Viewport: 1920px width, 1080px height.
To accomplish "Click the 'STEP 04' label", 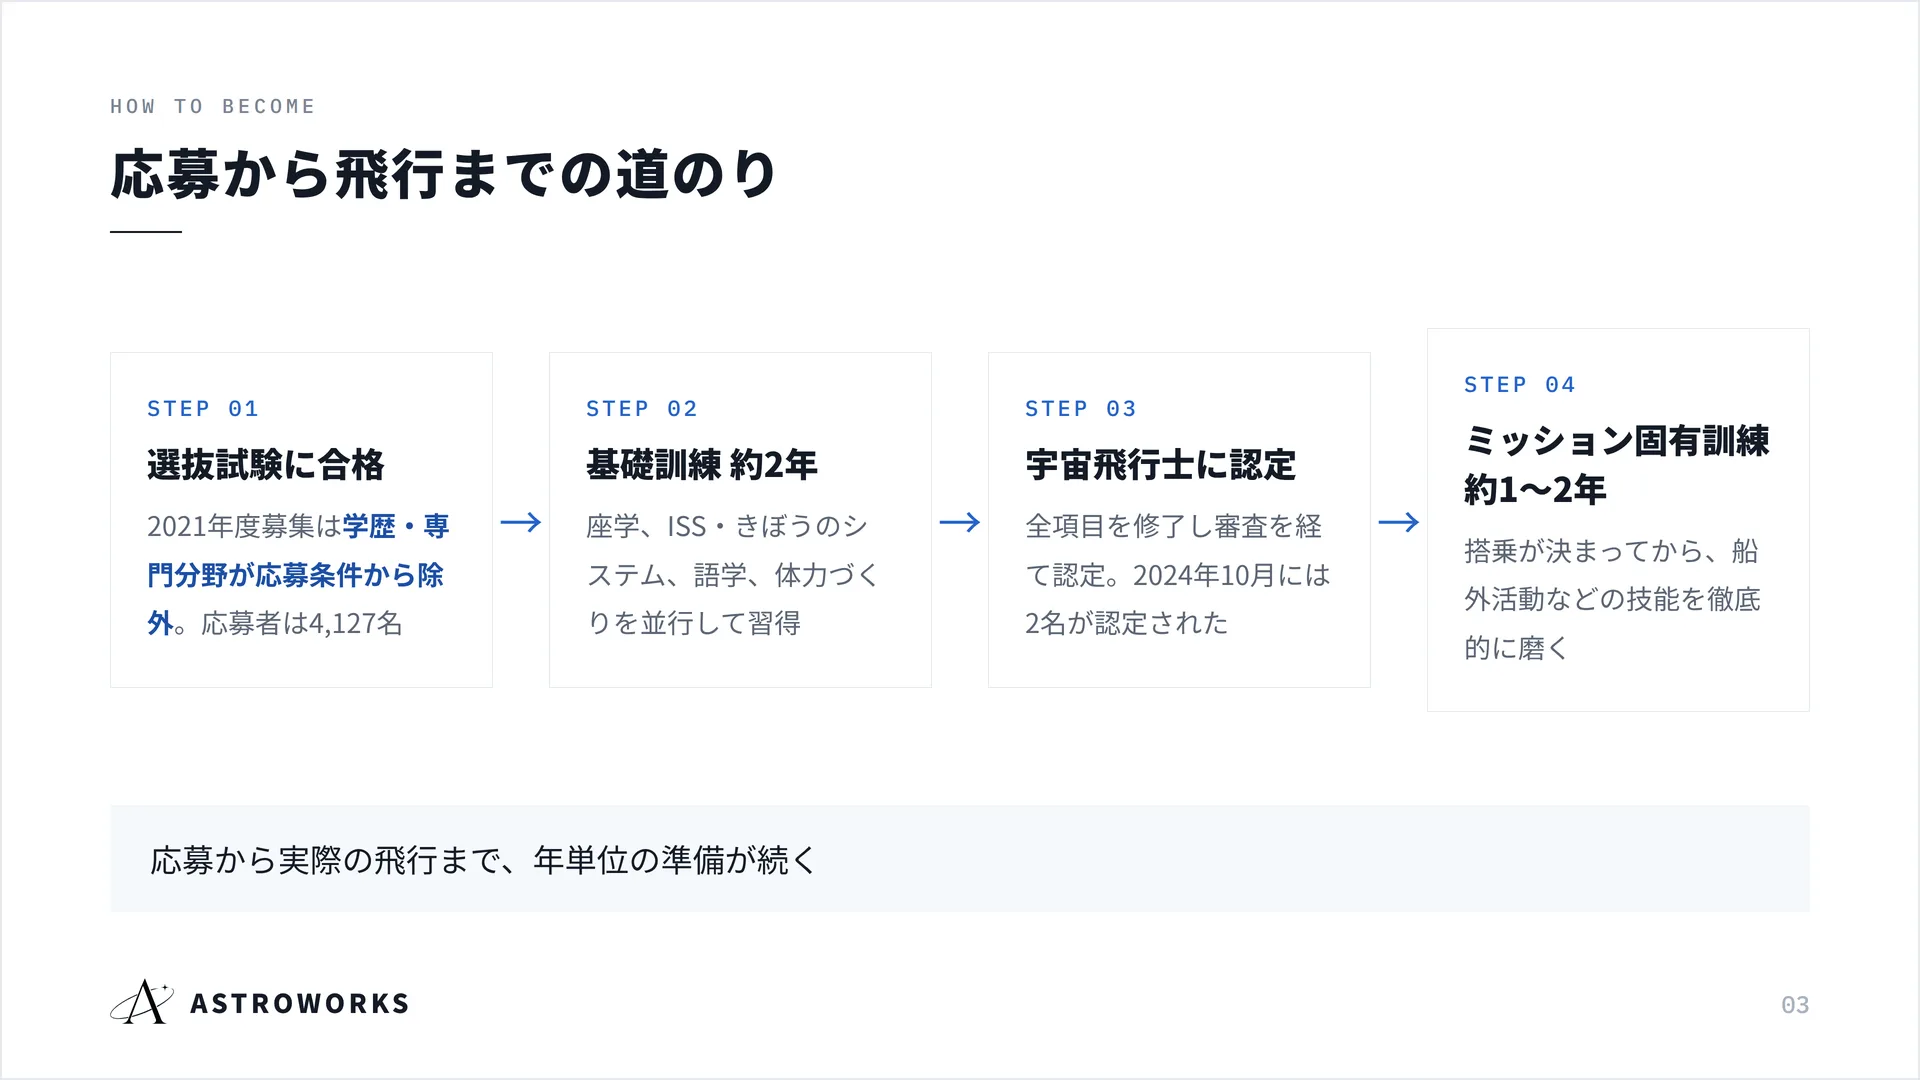I will click(x=1520, y=384).
